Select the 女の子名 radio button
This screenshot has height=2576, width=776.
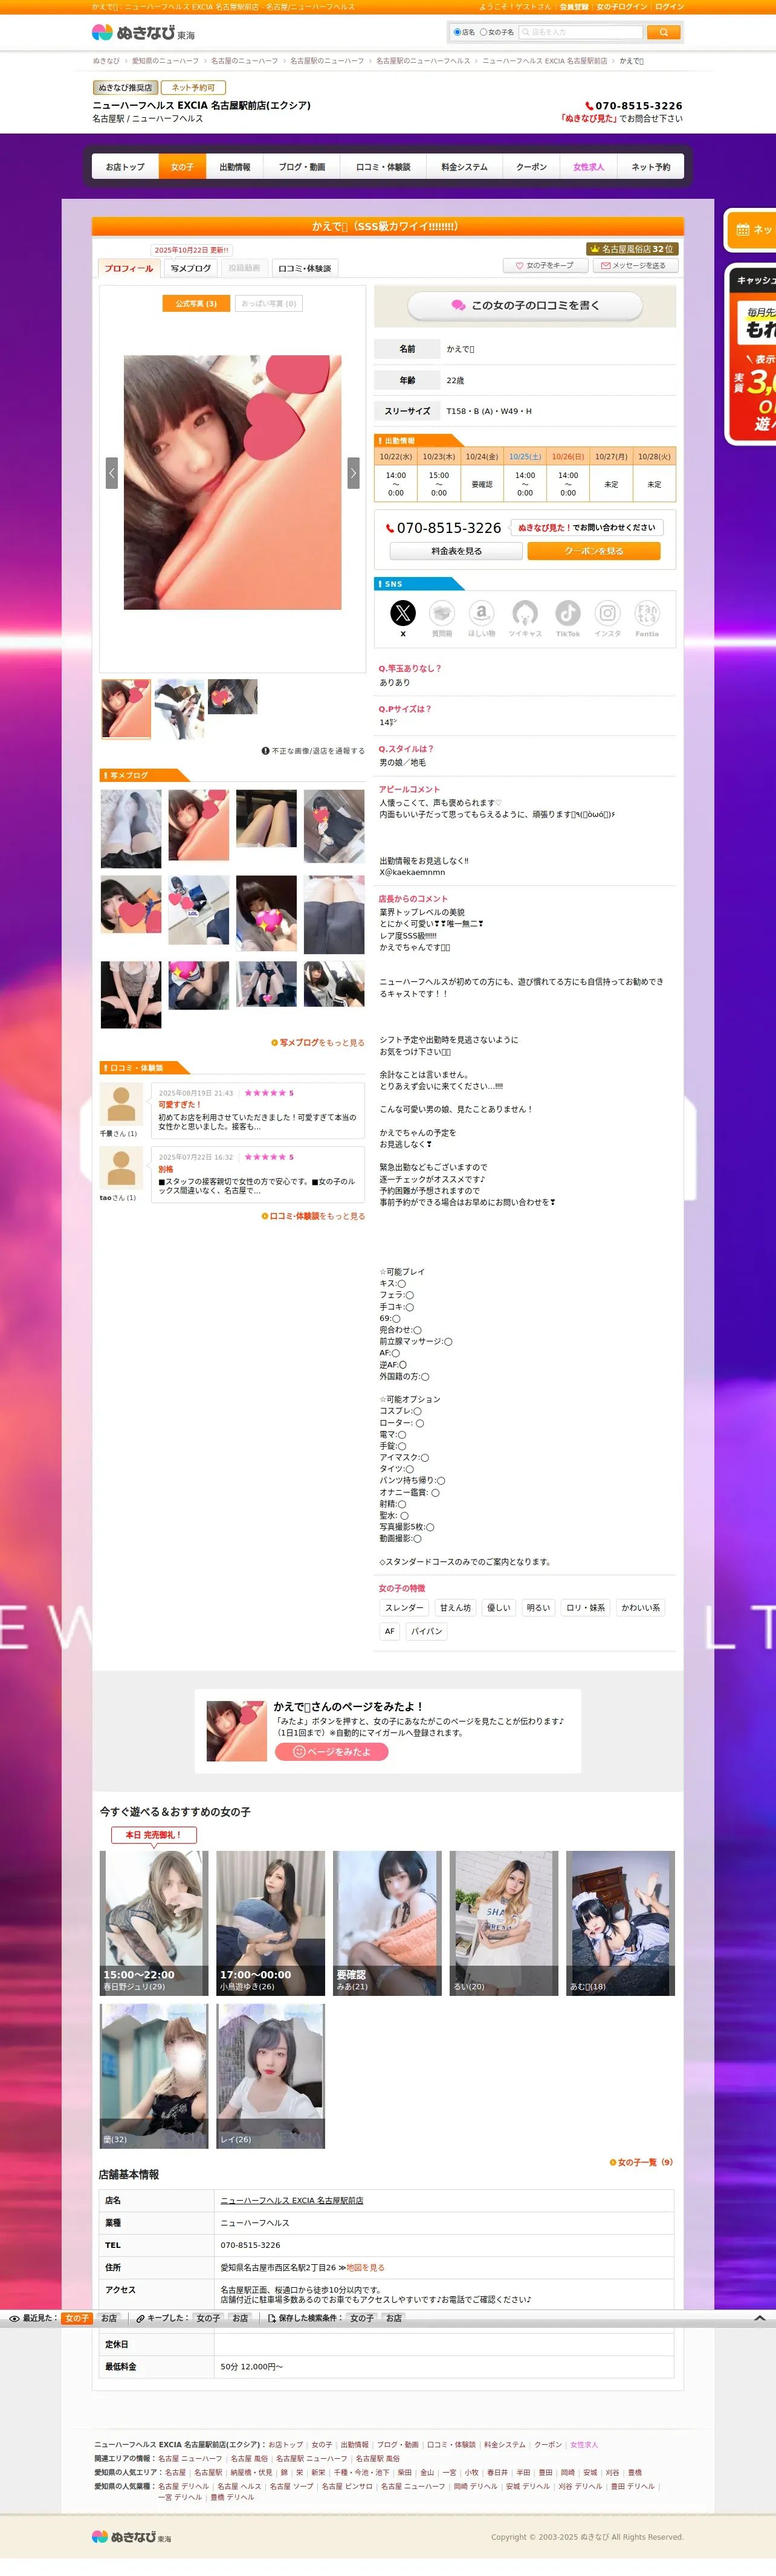[x=483, y=32]
